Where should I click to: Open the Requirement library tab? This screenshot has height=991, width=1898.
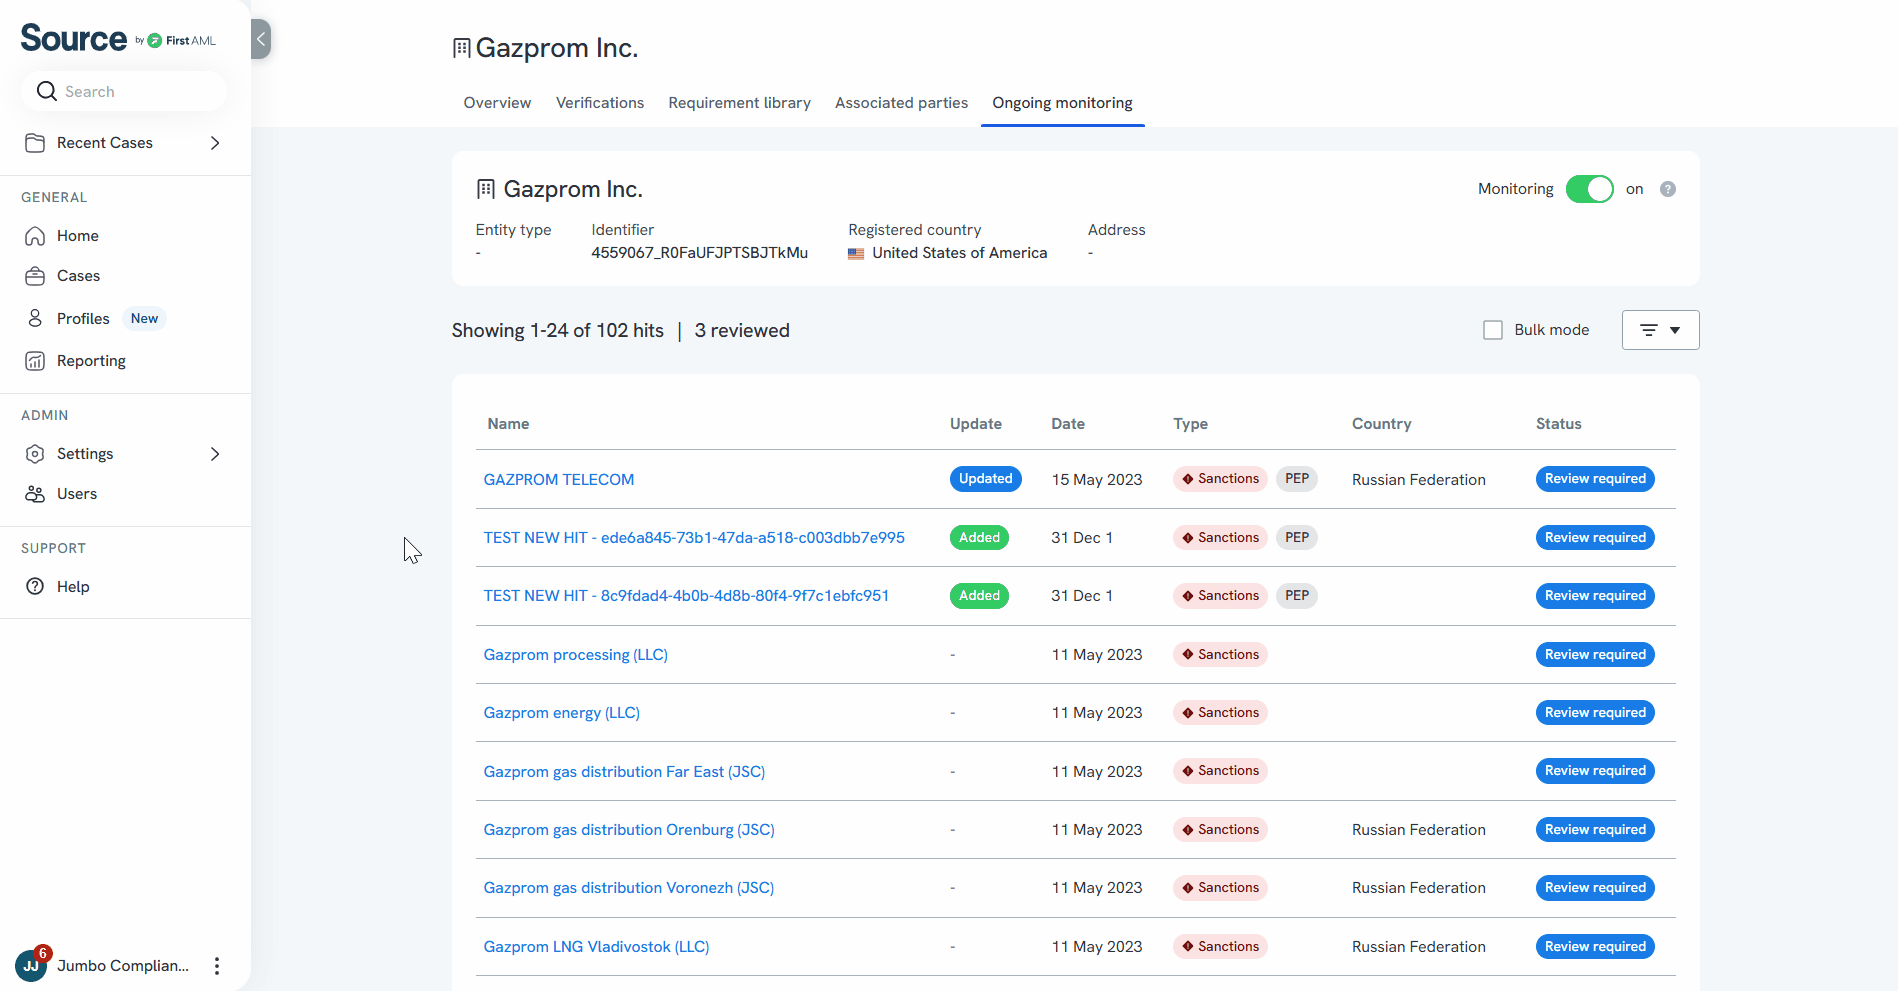coord(740,103)
